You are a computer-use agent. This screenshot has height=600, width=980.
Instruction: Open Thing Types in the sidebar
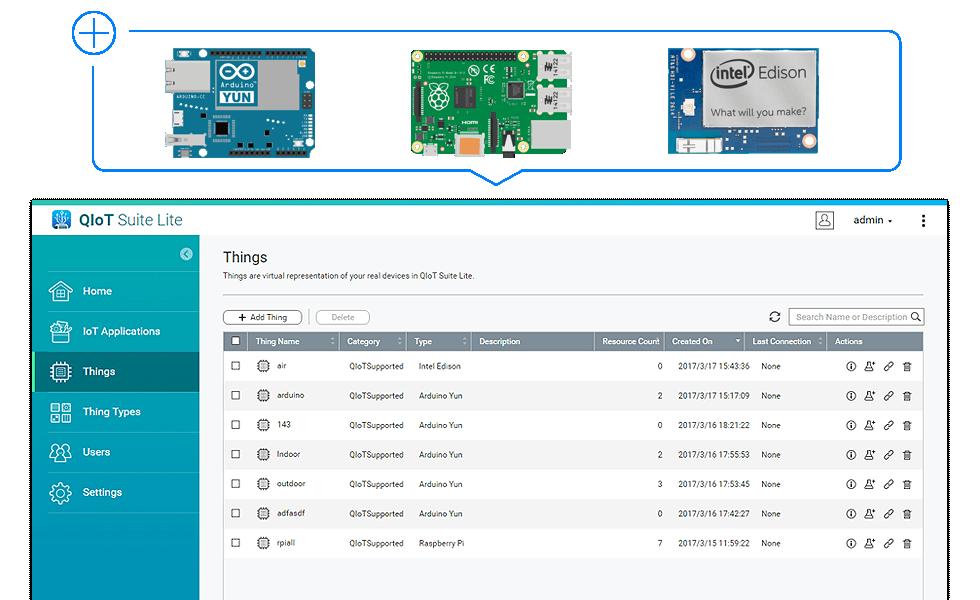(117, 412)
